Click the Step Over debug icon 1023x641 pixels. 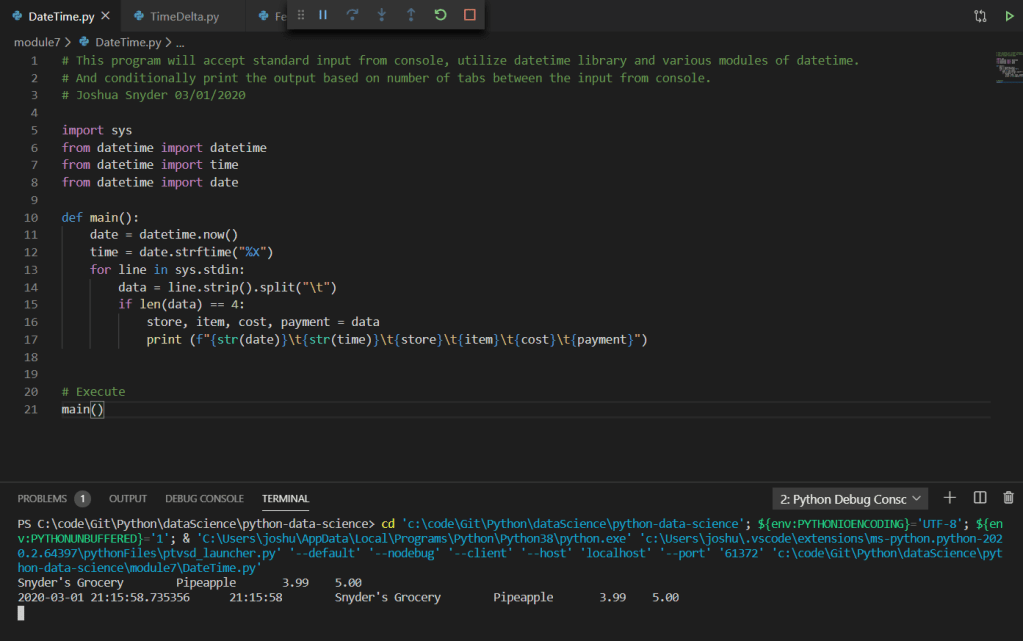[352, 15]
